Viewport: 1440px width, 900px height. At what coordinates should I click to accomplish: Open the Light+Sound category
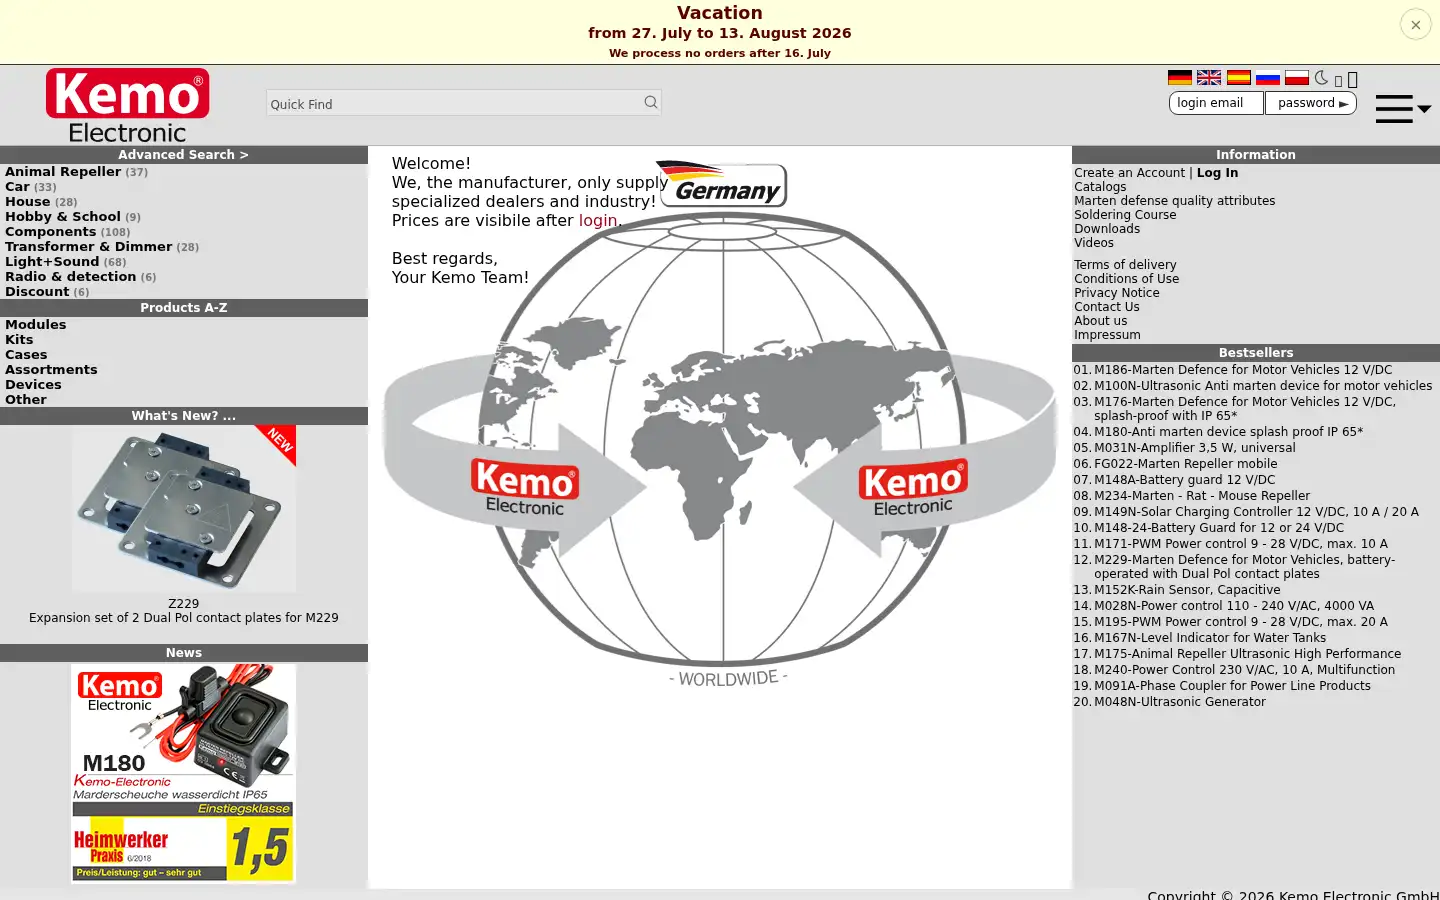point(52,262)
